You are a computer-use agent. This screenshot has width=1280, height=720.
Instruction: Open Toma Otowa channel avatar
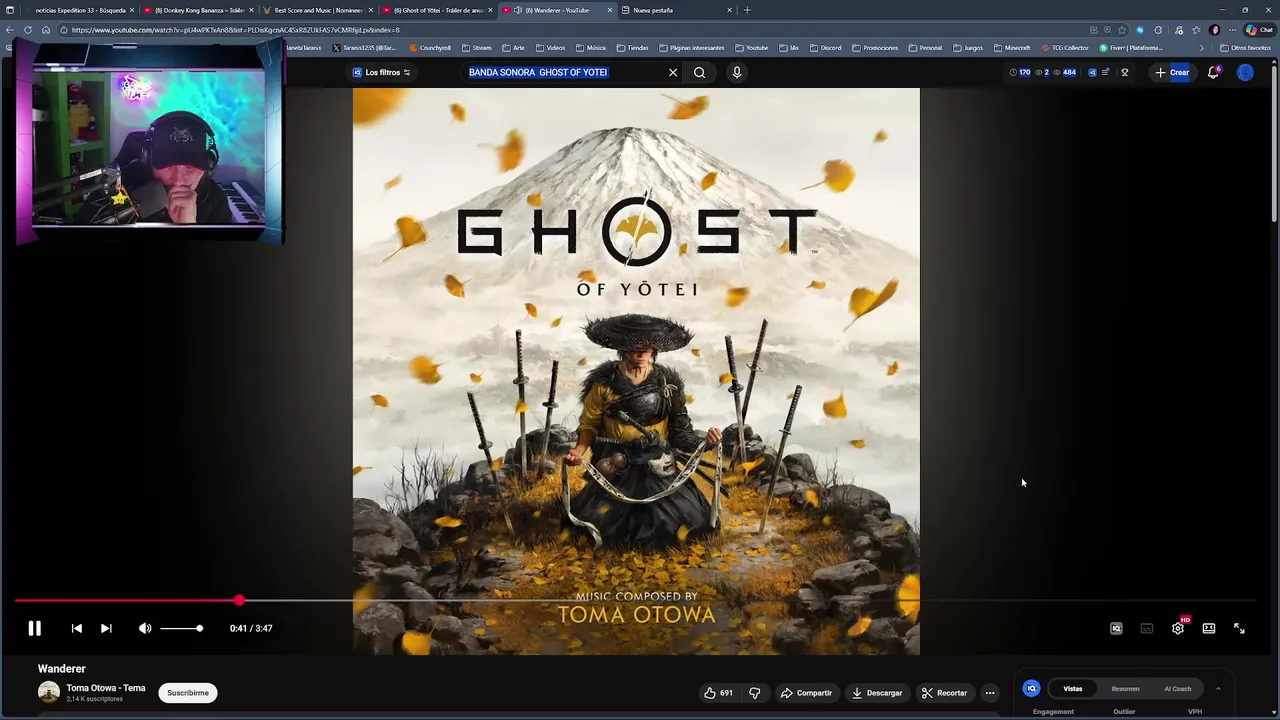(49, 692)
